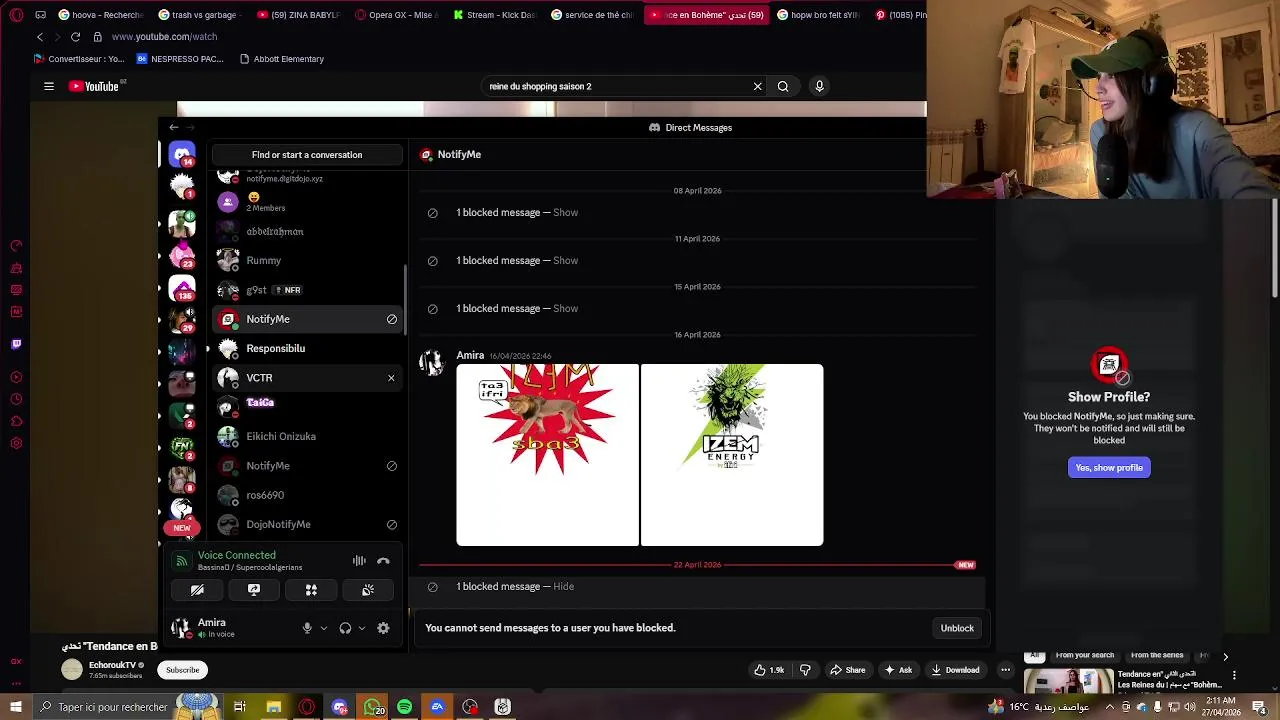Click Unblock button
This screenshot has height=720, width=1280.
[x=957, y=628]
